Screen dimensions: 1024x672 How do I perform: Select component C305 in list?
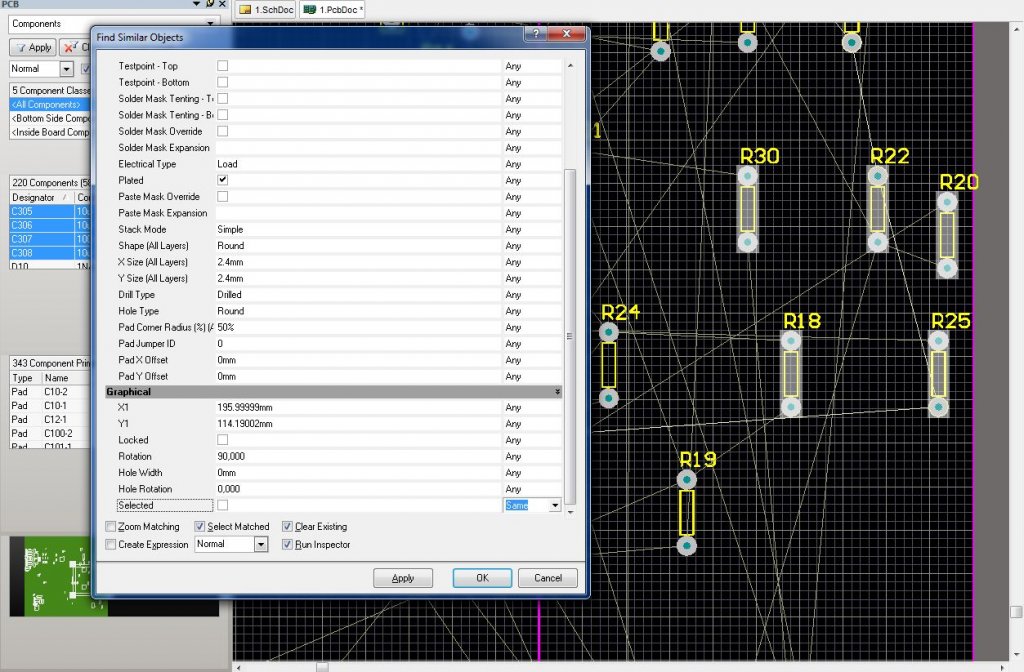click(x=50, y=212)
